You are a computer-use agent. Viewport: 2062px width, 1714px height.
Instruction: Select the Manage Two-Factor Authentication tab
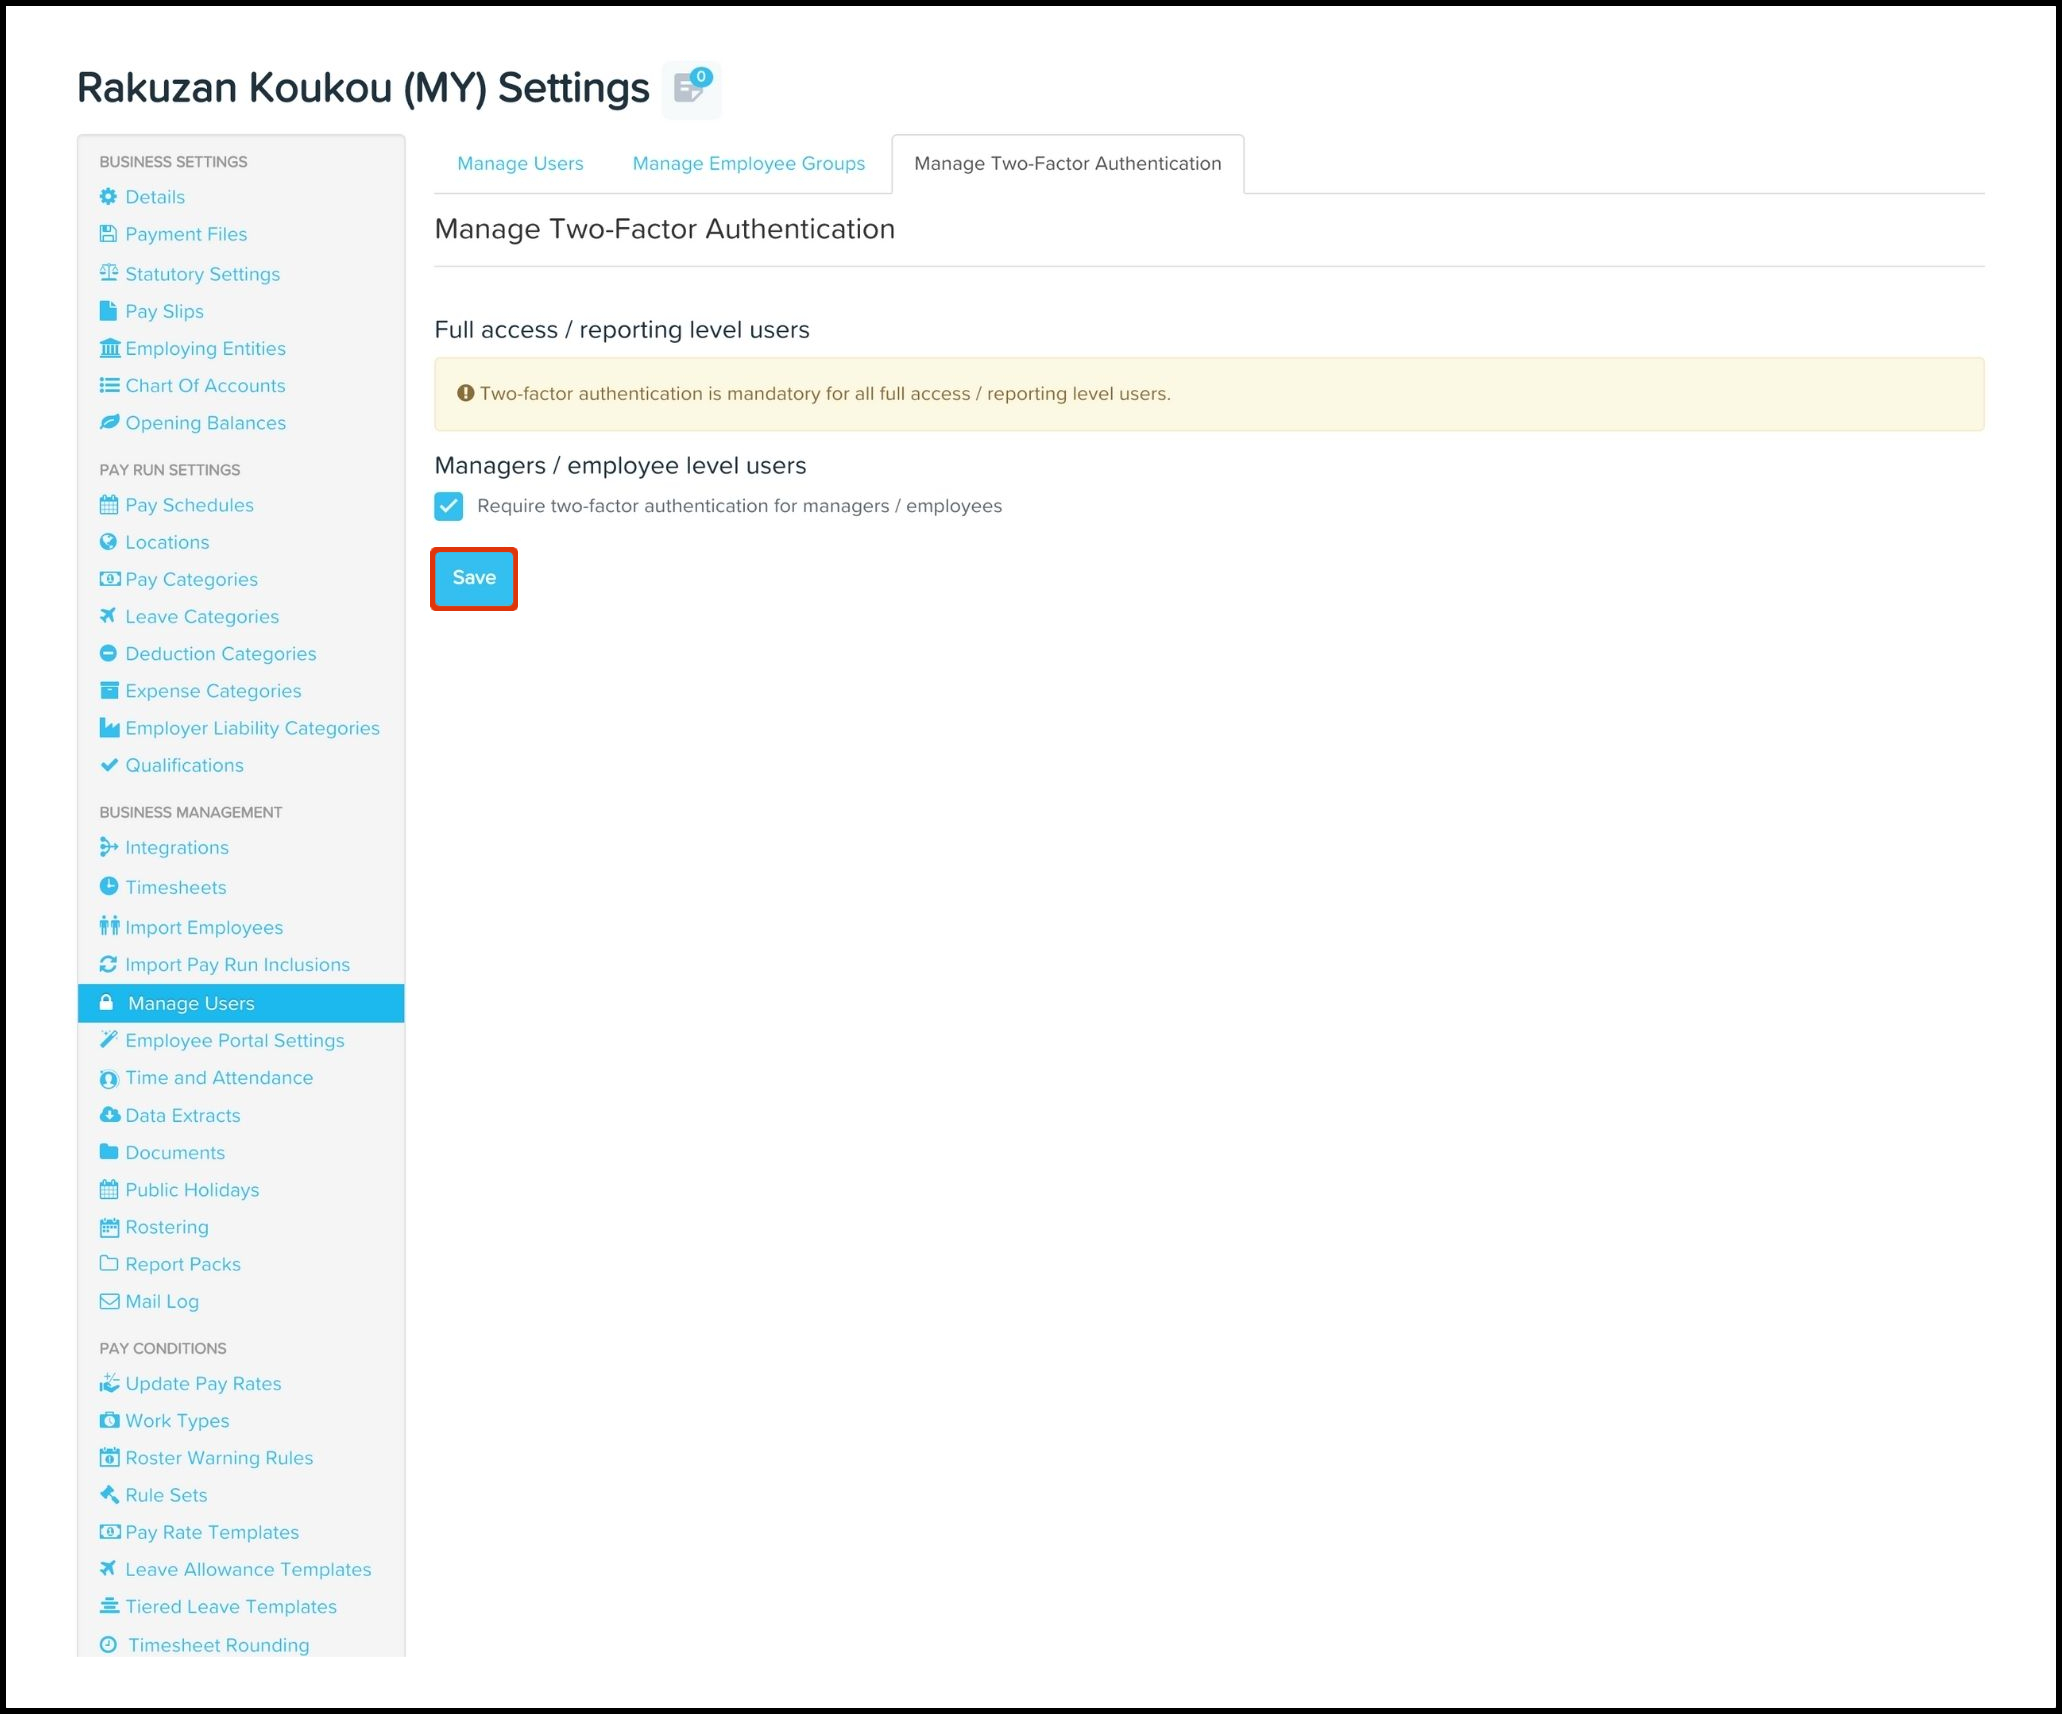click(x=1067, y=164)
